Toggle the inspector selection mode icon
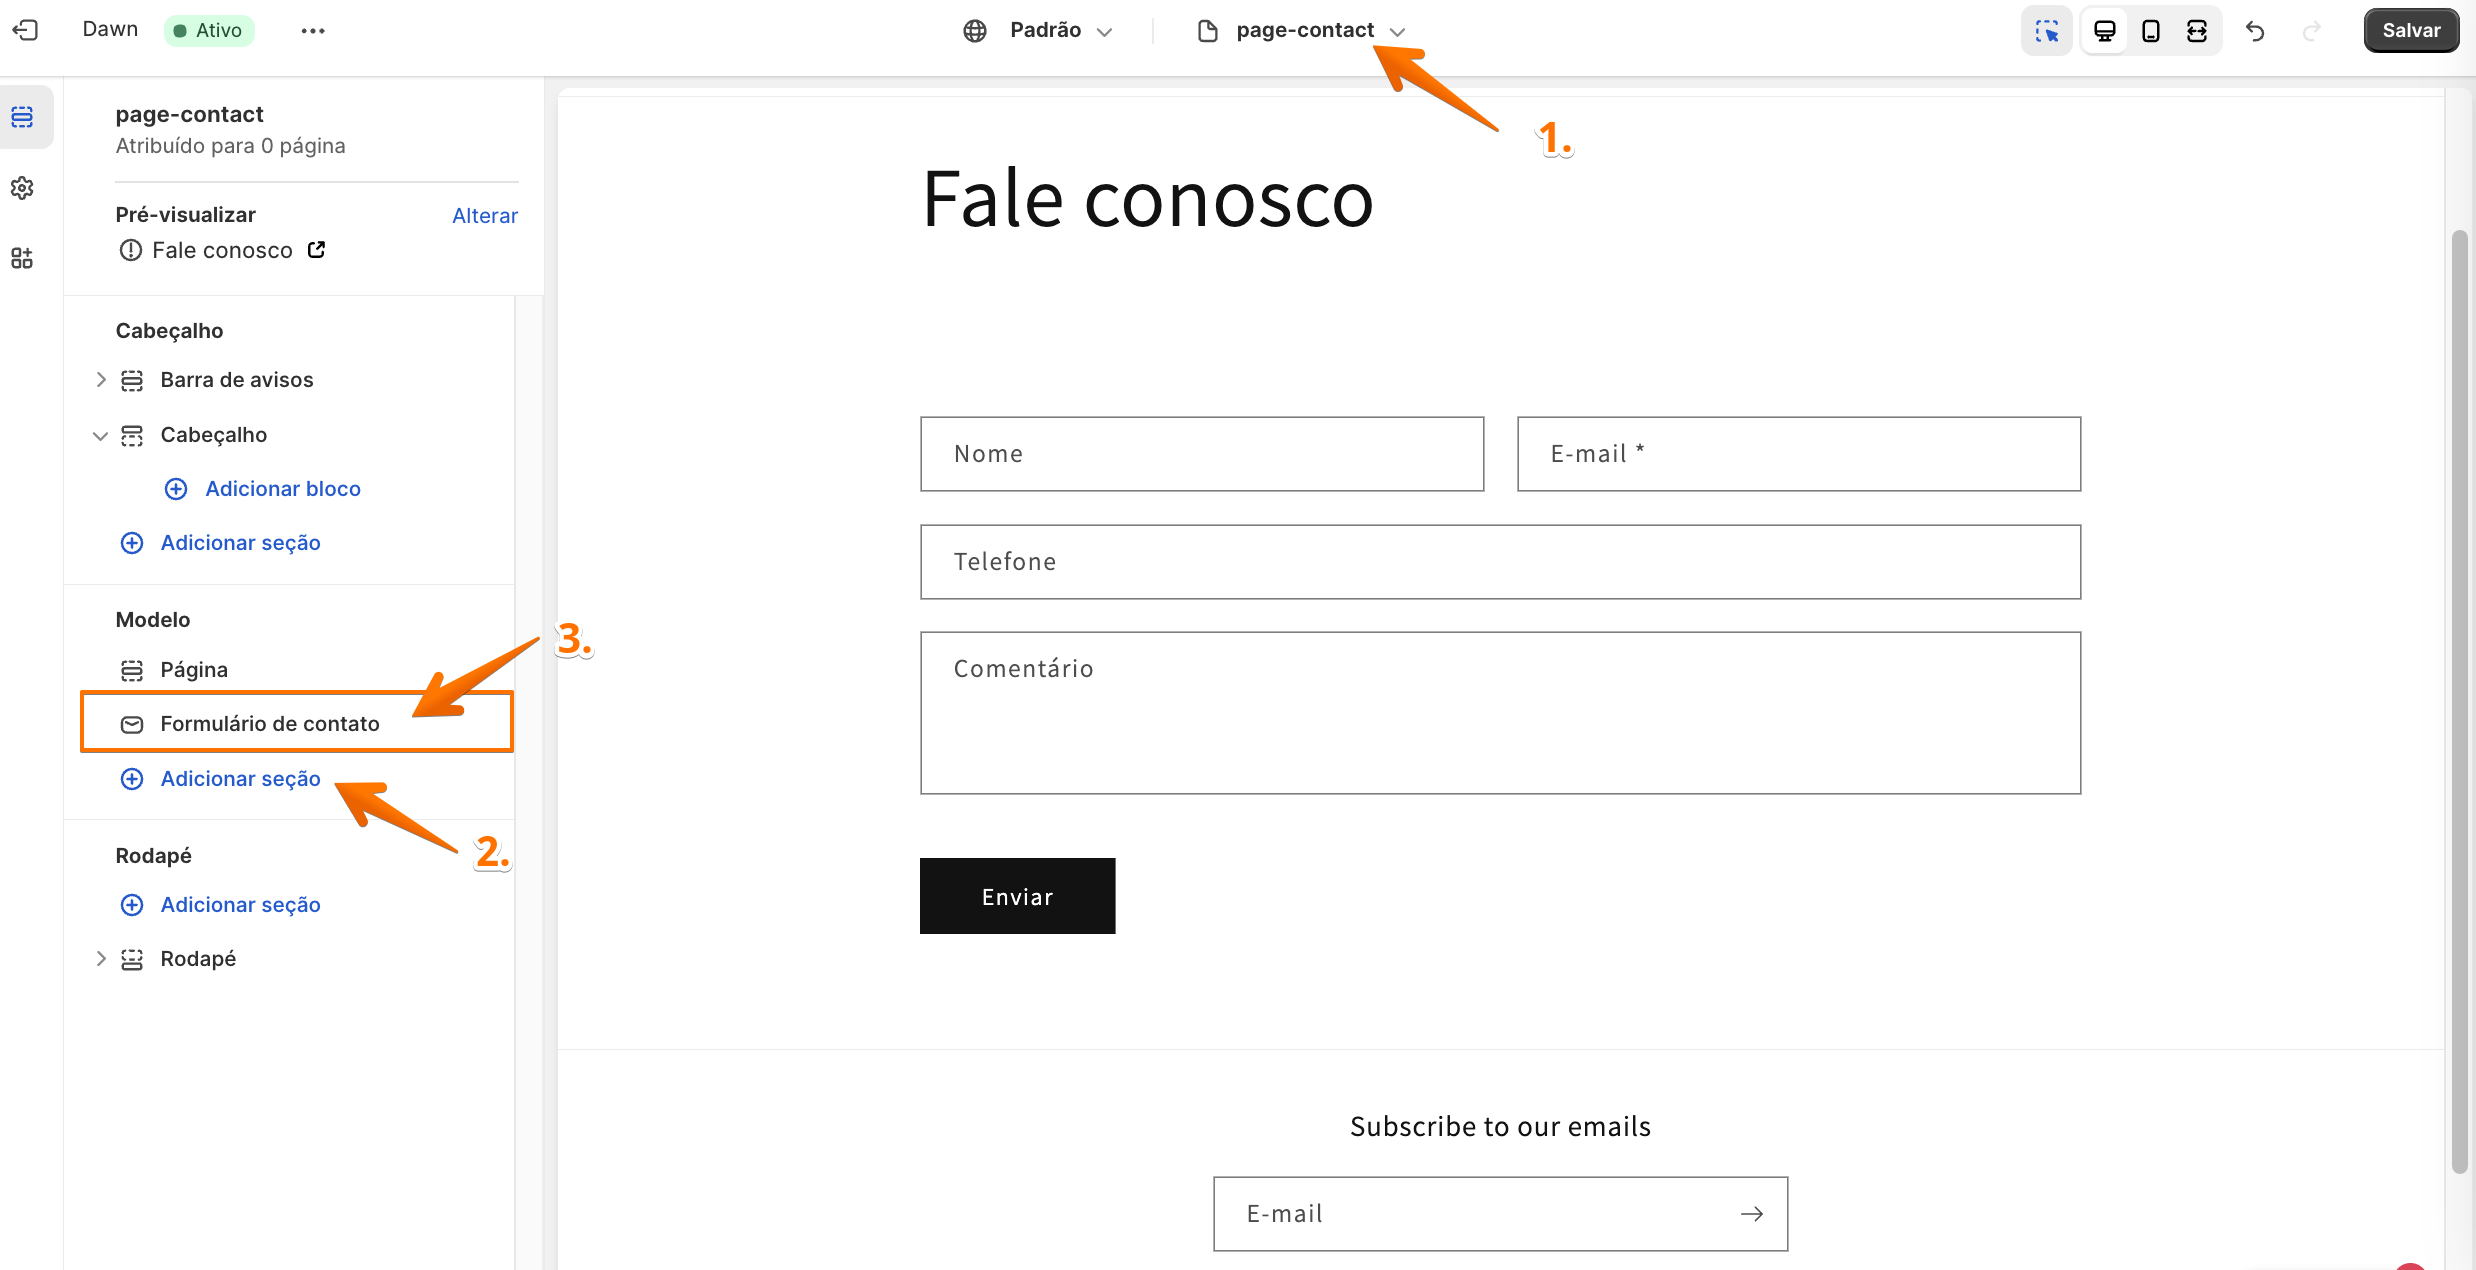 pos(2046,31)
